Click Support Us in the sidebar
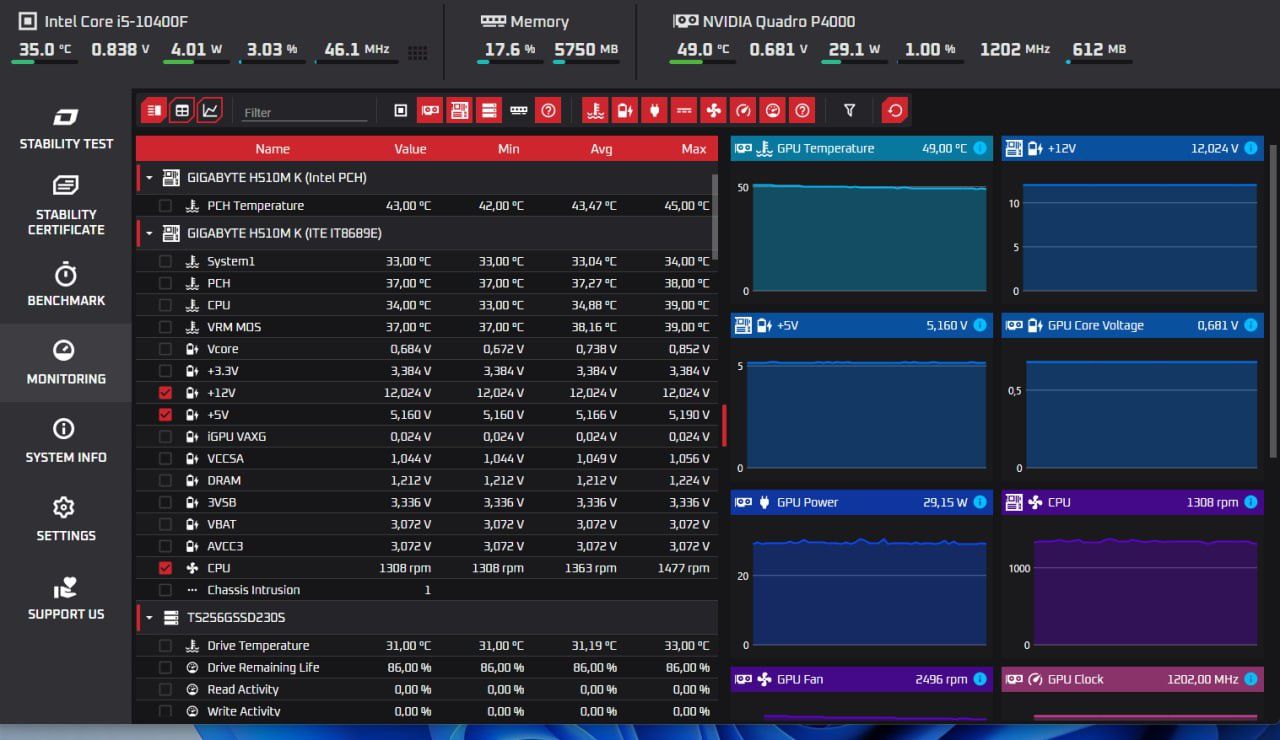The height and width of the screenshot is (740, 1280). tap(66, 598)
